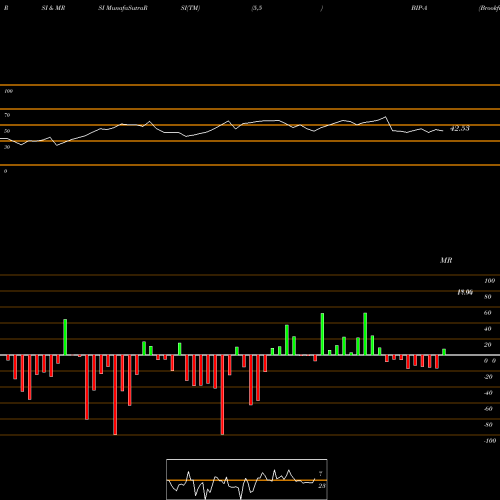Click the '7' value in mini chart
The height and width of the screenshot is (500, 500).
[x=321, y=473]
